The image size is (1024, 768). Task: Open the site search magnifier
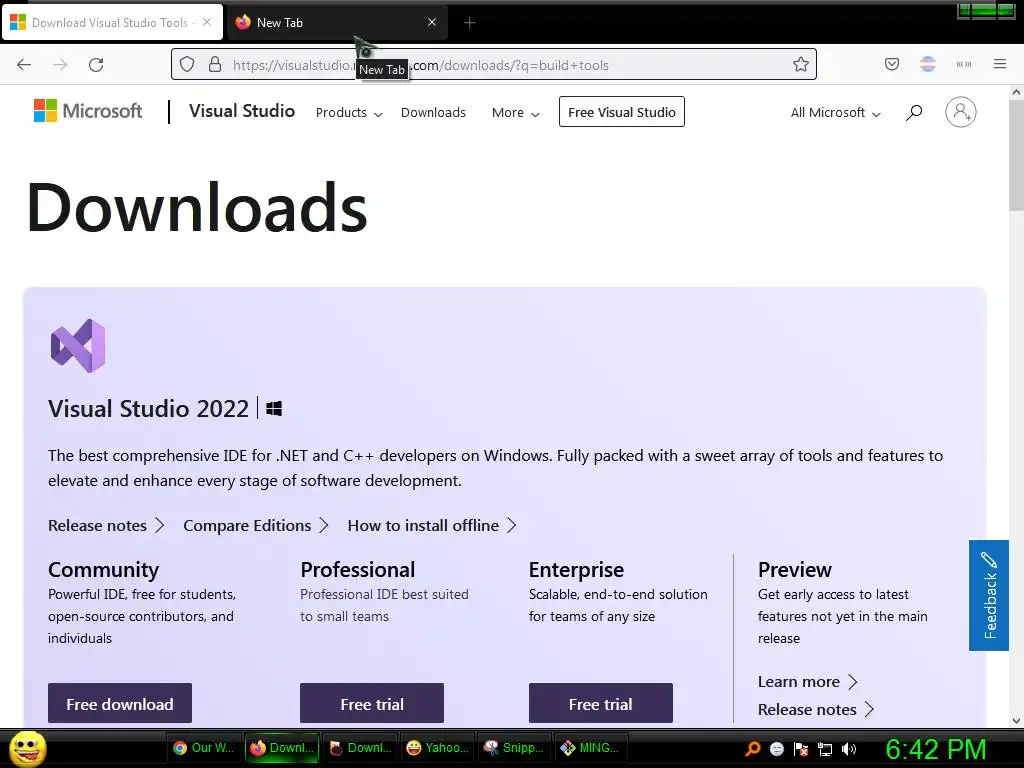(x=914, y=112)
